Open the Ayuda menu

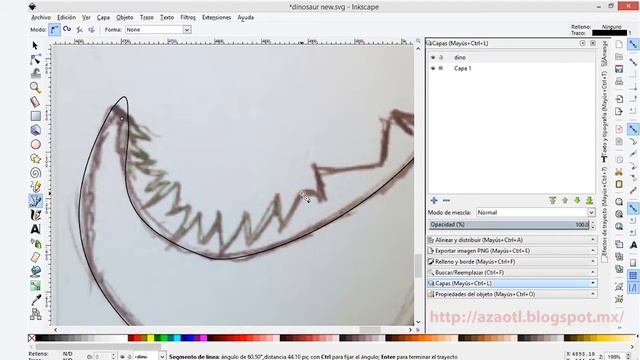(x=246, y=18)
